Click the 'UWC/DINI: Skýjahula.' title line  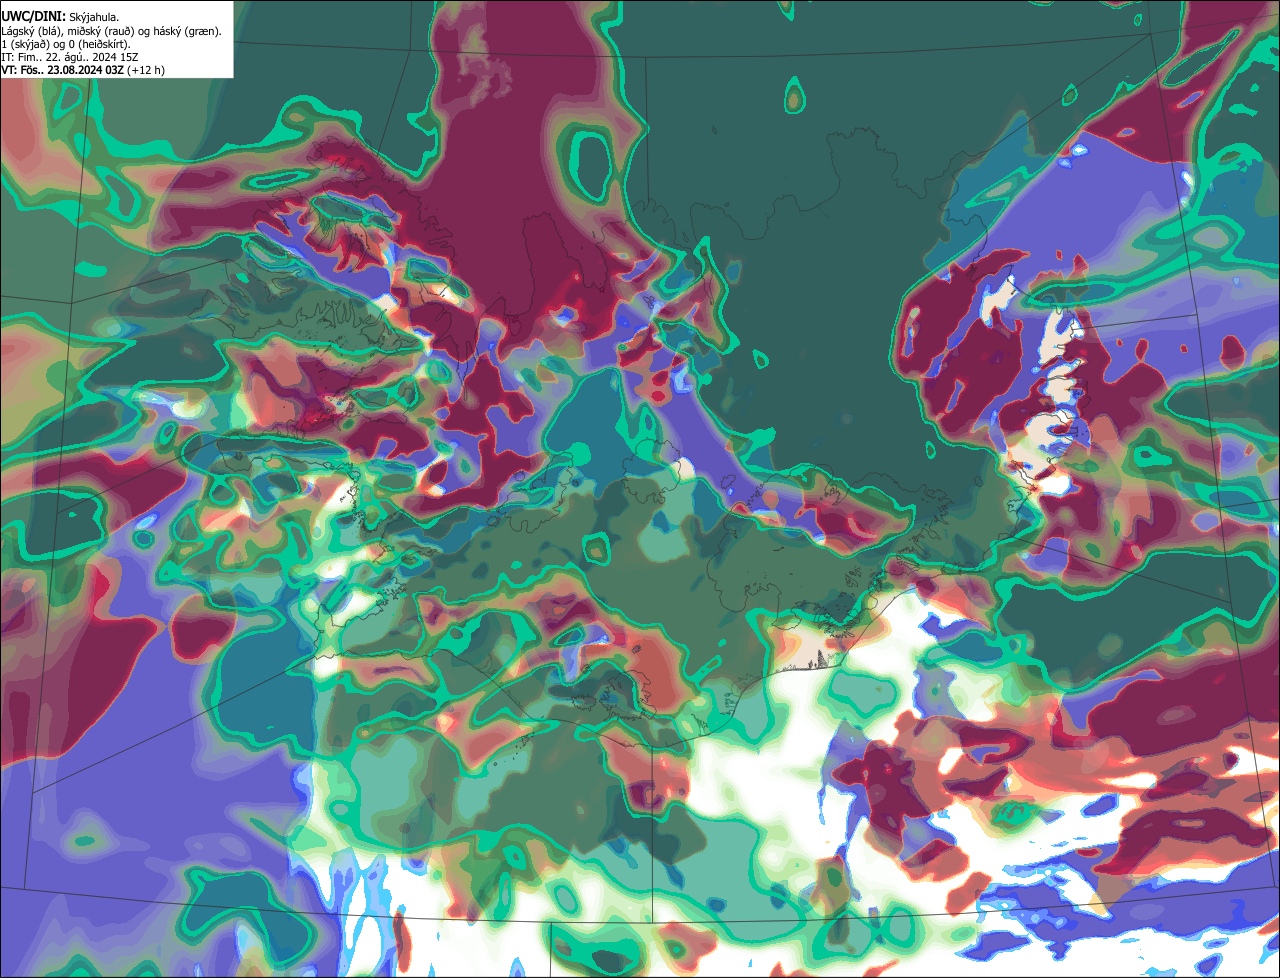click(60, 15)
